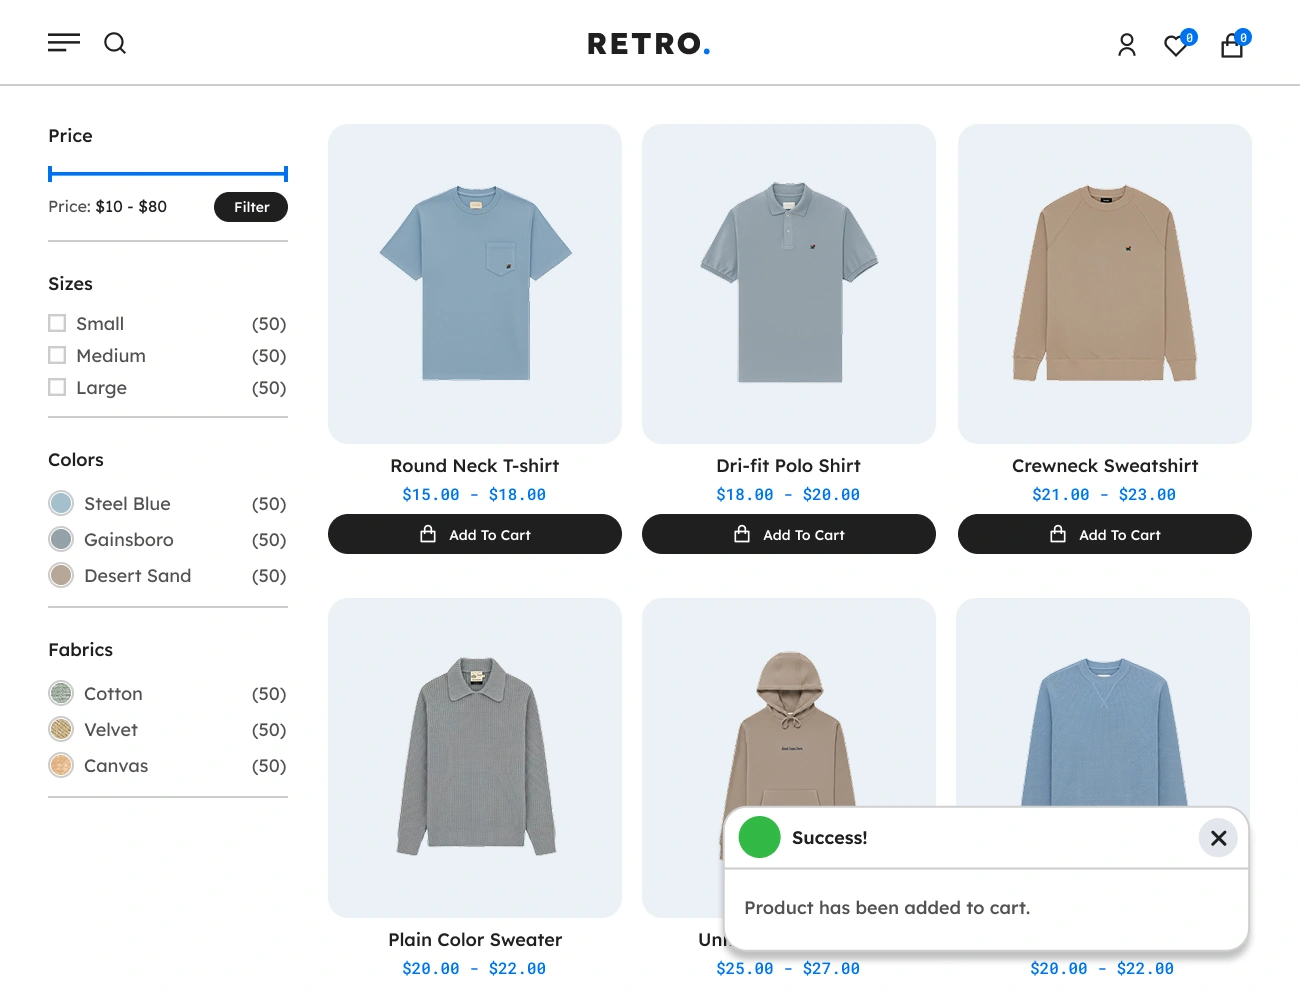Screen dimensions: 1300x990
Task: Open the shopping bag cart icon
Action: tap(1232, 45)
